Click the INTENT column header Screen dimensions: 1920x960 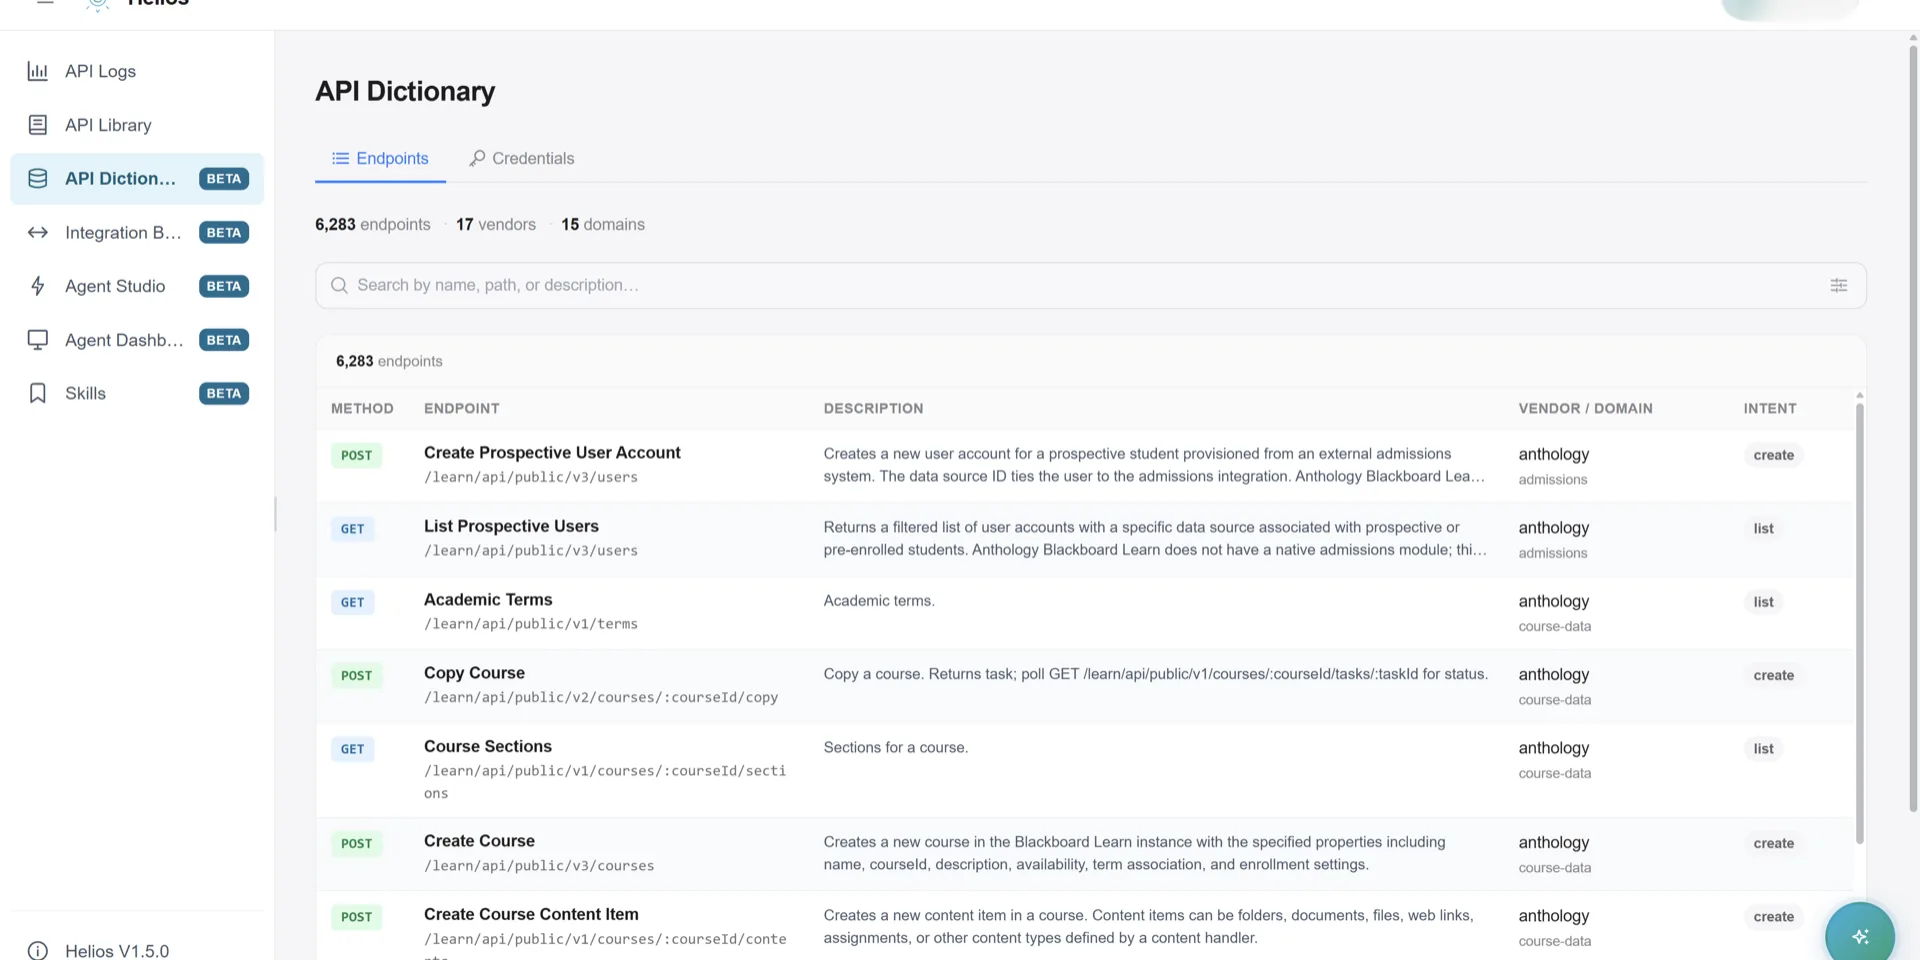[1770, 409]
